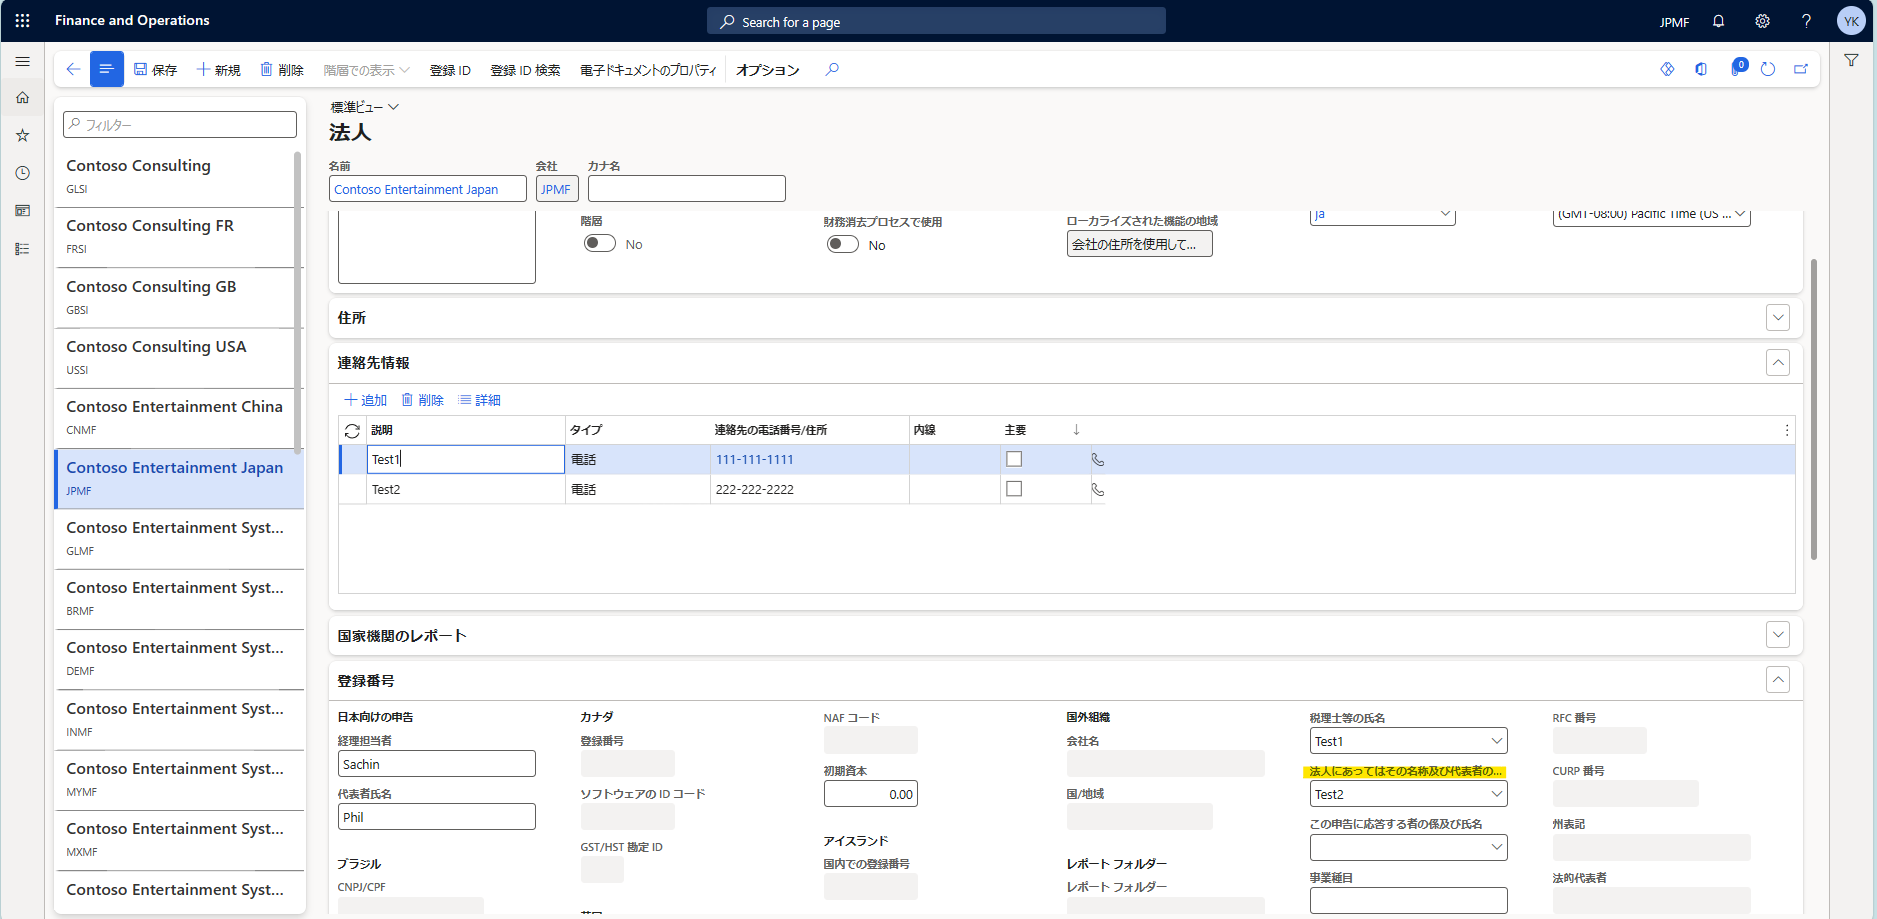Open Recent clock icon in sidebar
Screen dimensions: 1877x919
point(22,173)
